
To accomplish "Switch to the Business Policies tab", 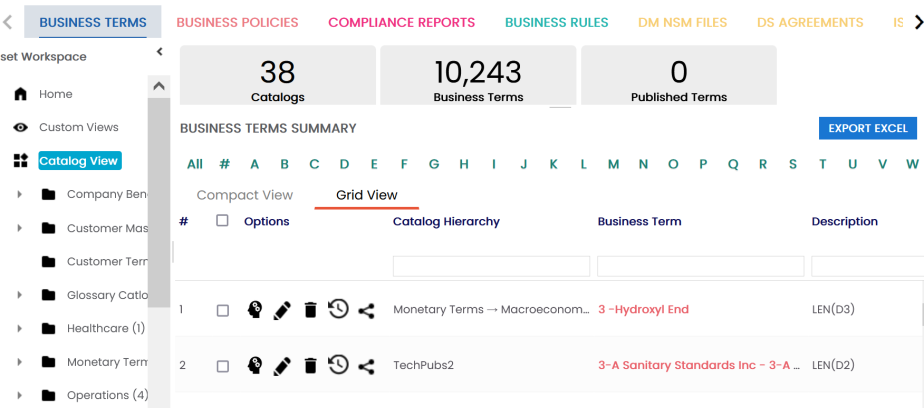I will [x=237, y=22].
